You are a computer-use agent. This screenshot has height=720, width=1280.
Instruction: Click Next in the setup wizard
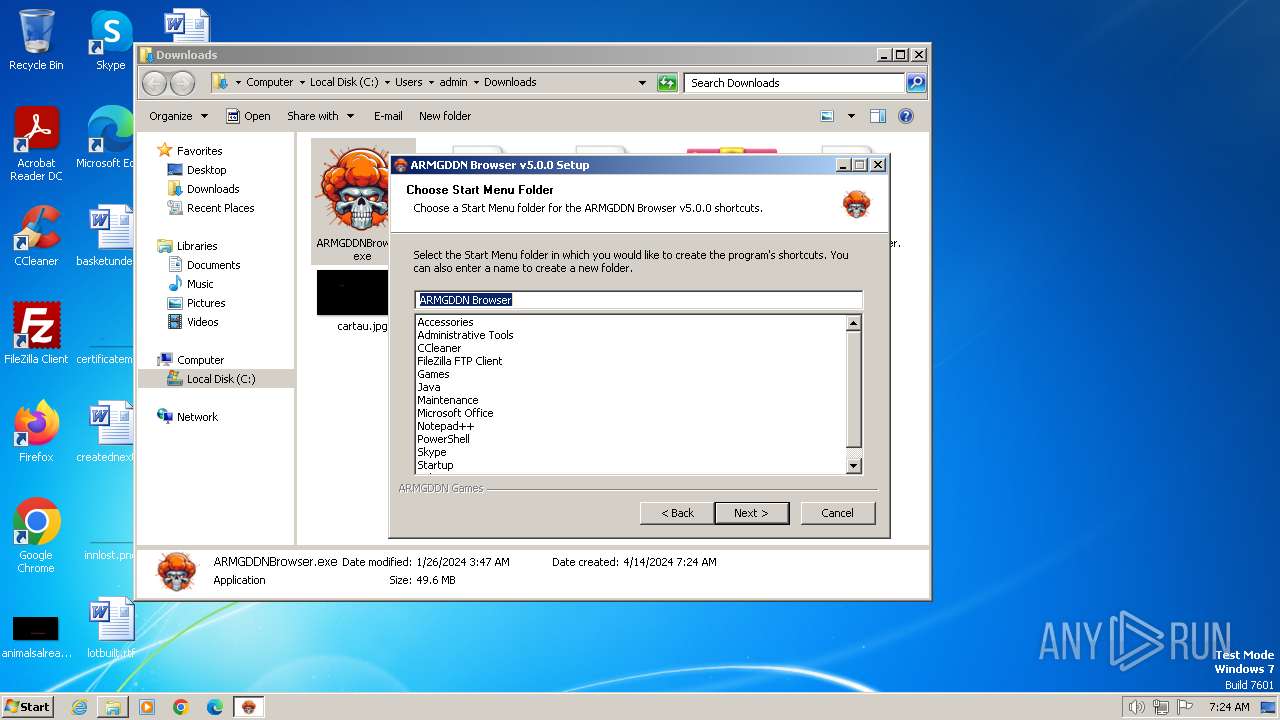pyautogui.click(x=751, y=513)
